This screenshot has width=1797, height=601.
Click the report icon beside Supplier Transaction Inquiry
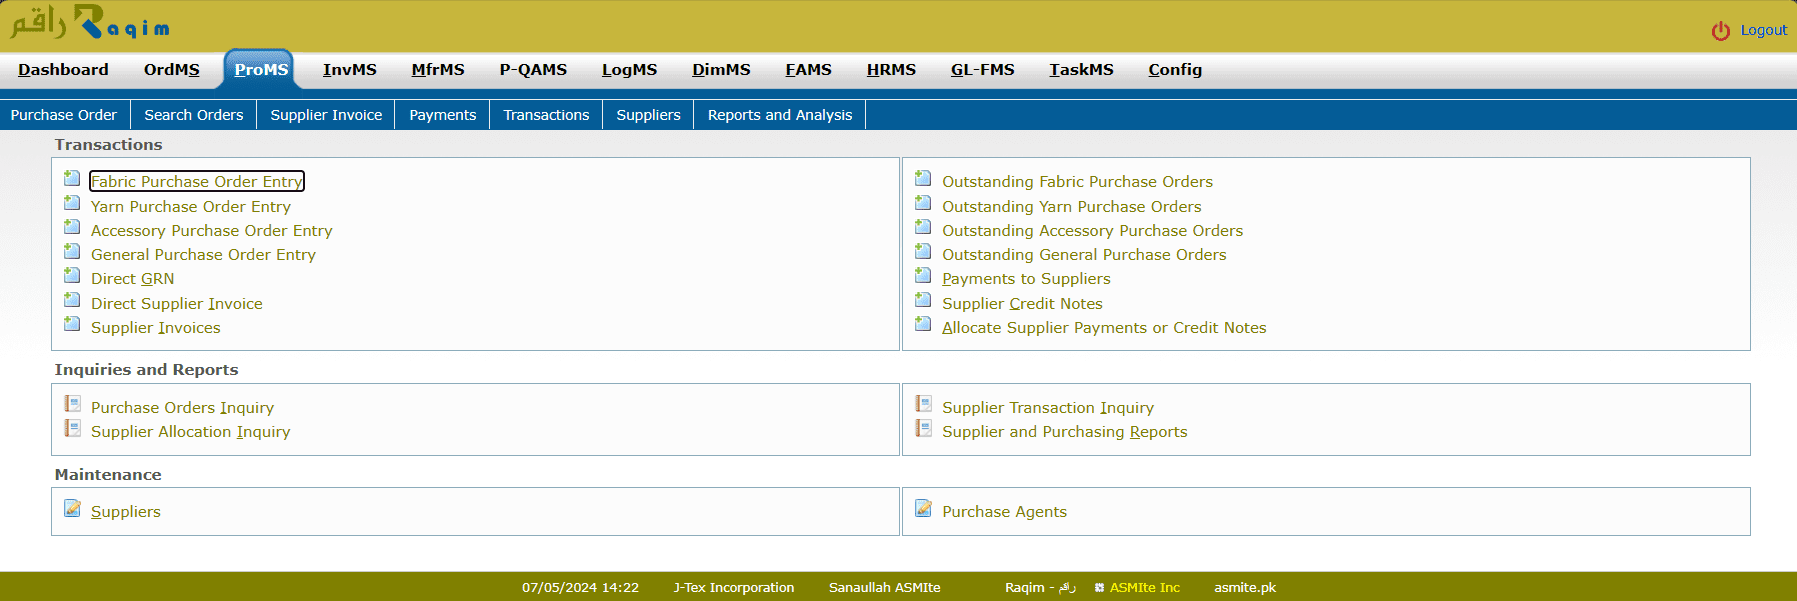click(x=923, y=404)
